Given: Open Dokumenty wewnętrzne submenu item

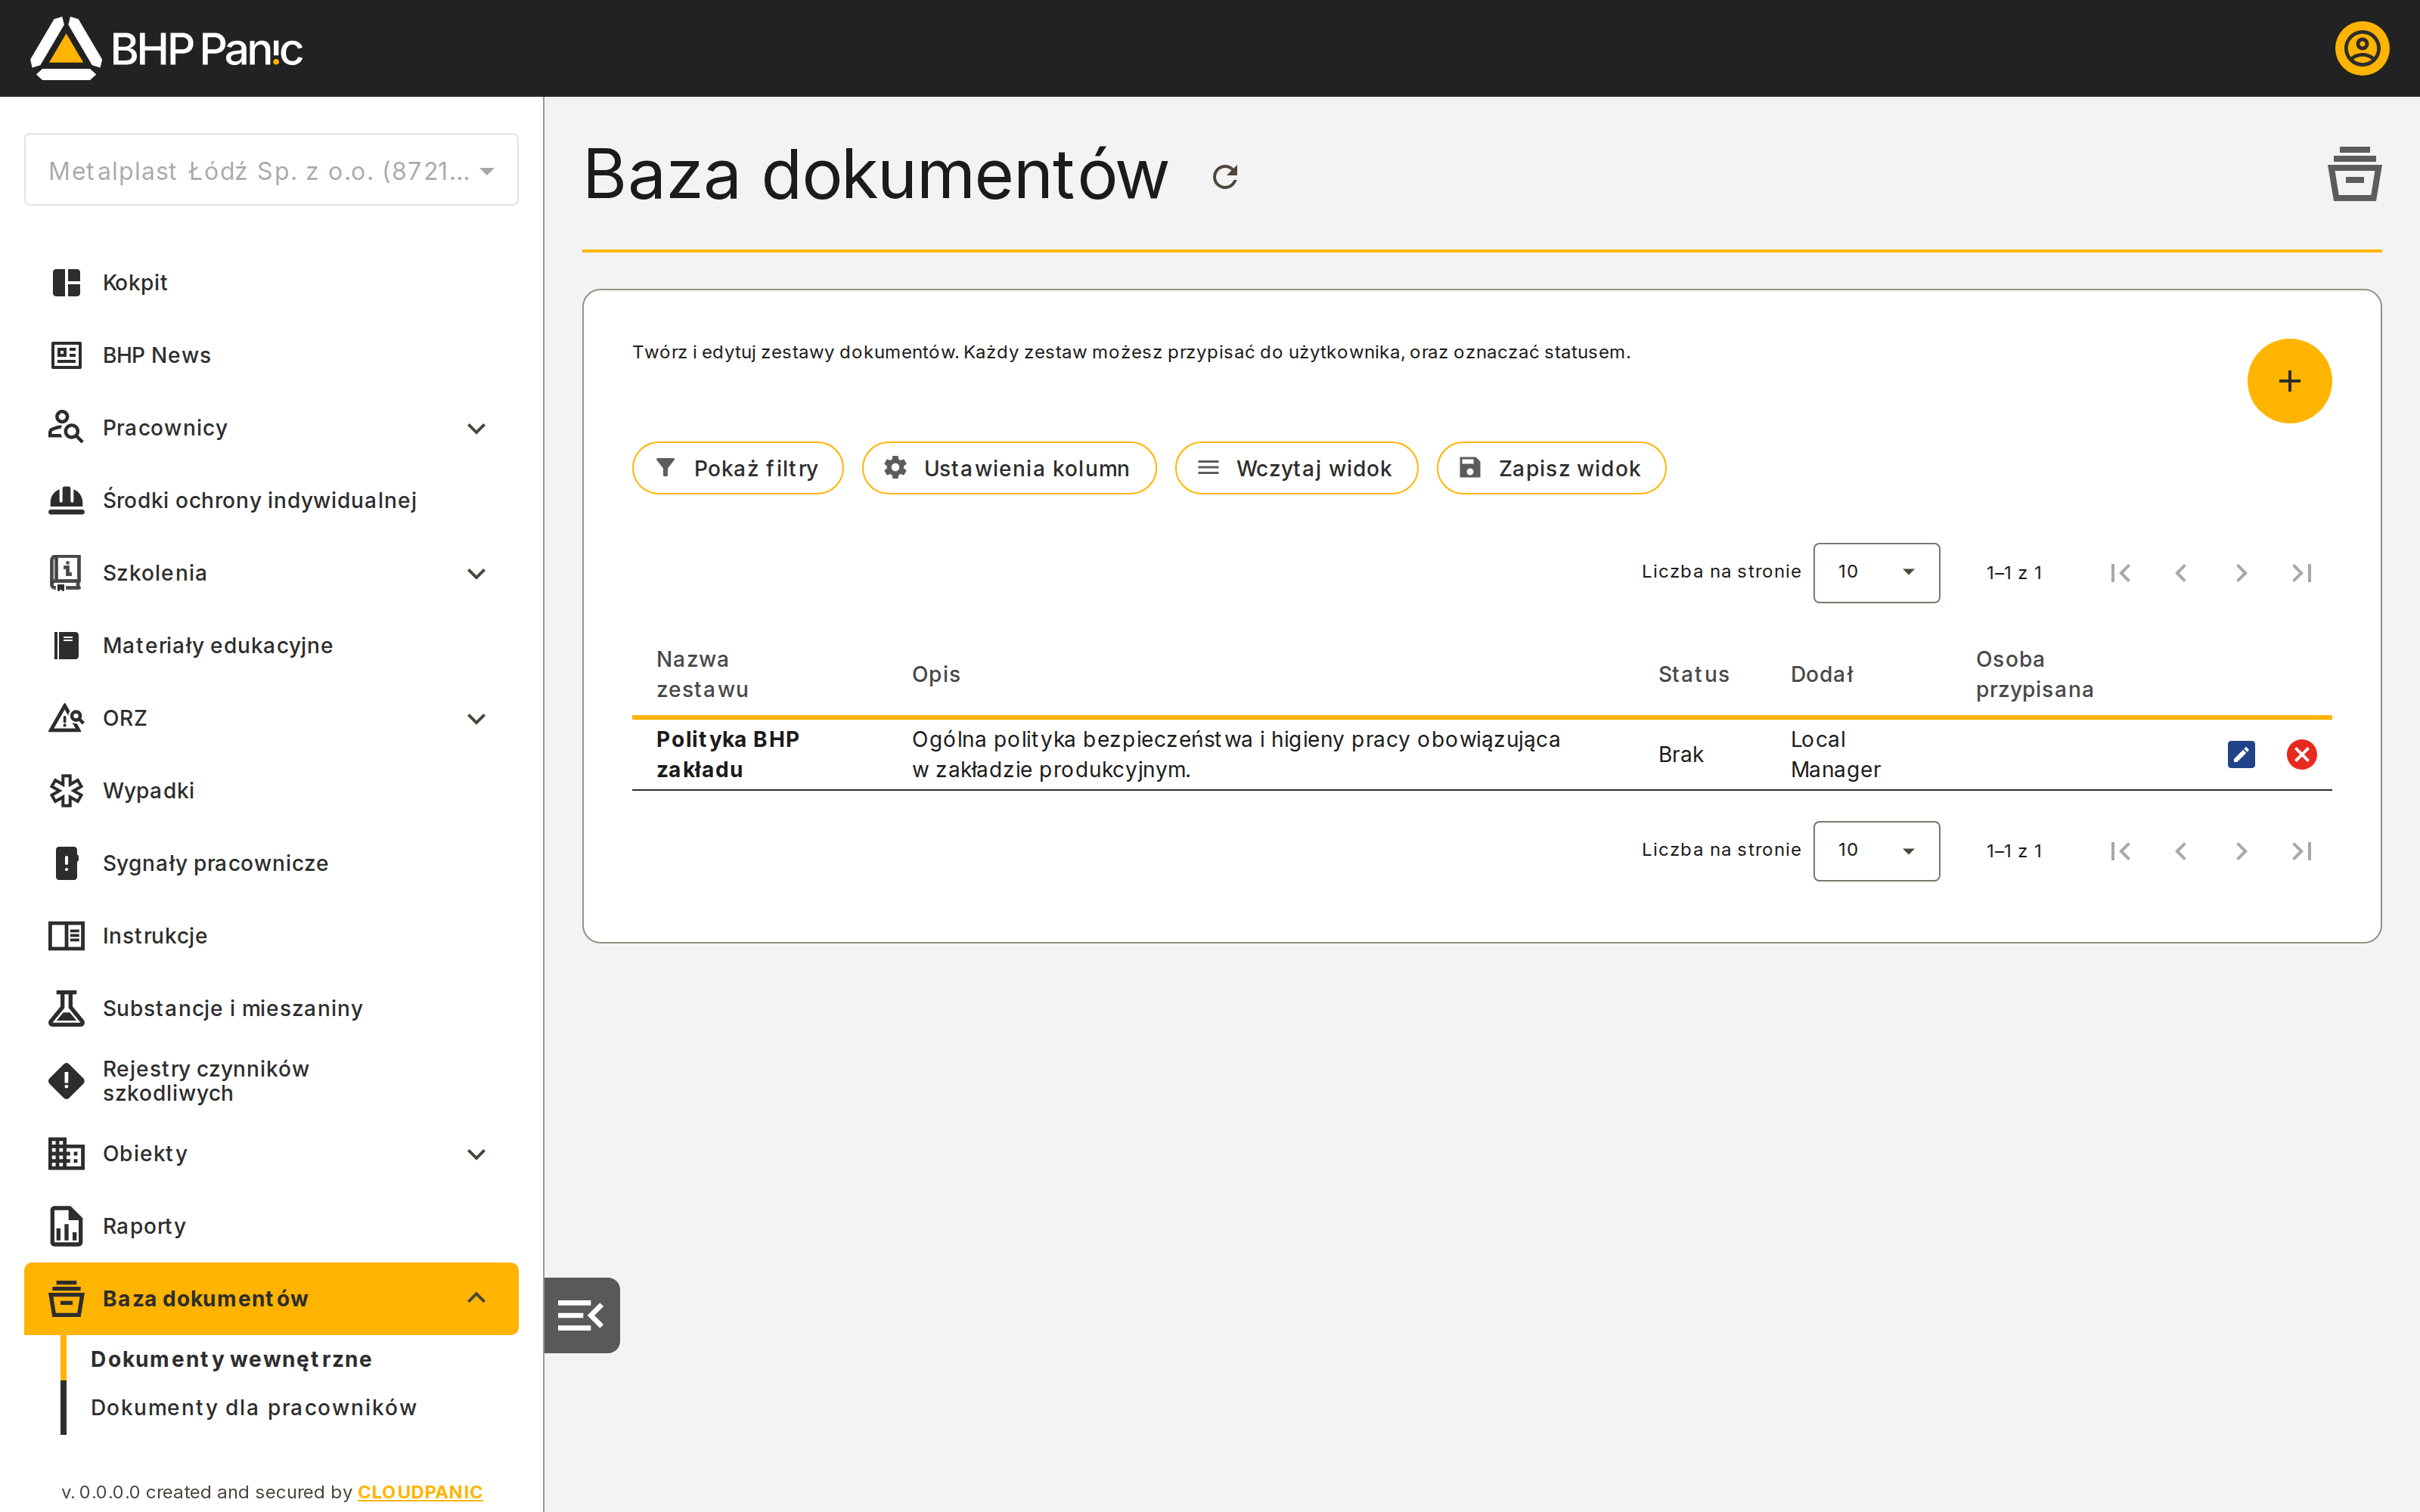Looking at the screenshot, I should [x=231, y=1359].
